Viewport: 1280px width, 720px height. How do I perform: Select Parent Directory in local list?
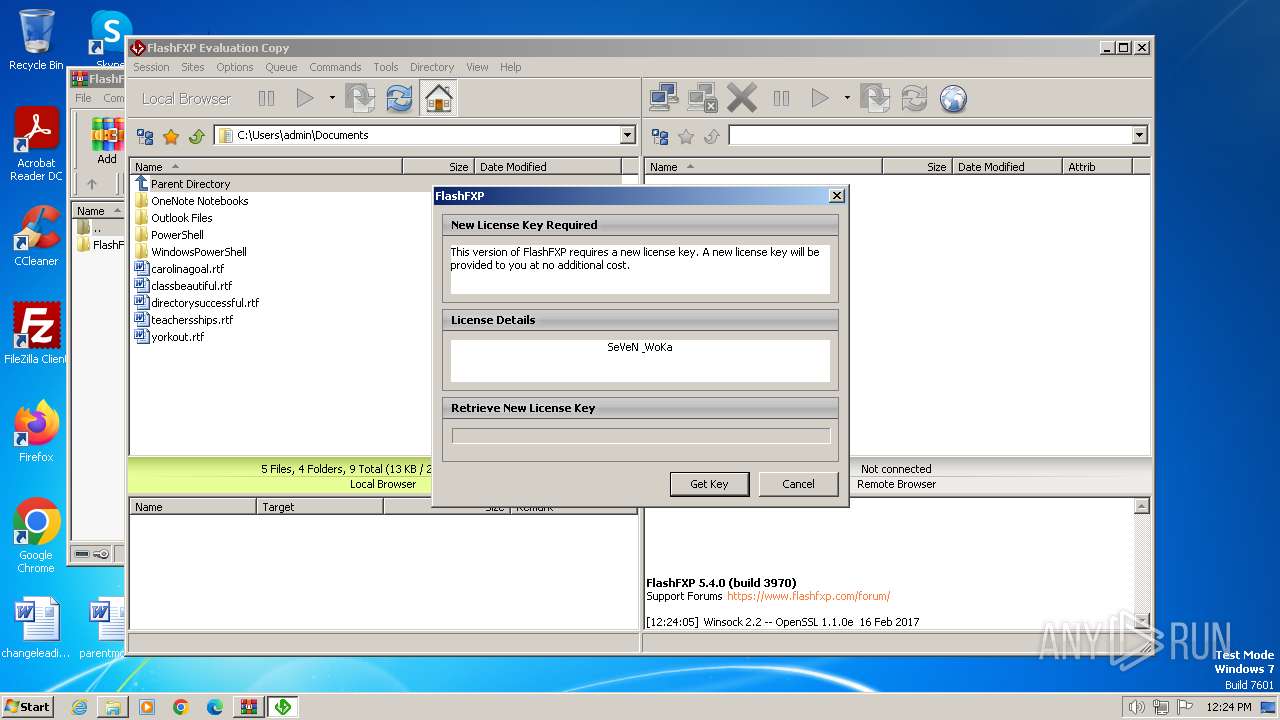190,184
